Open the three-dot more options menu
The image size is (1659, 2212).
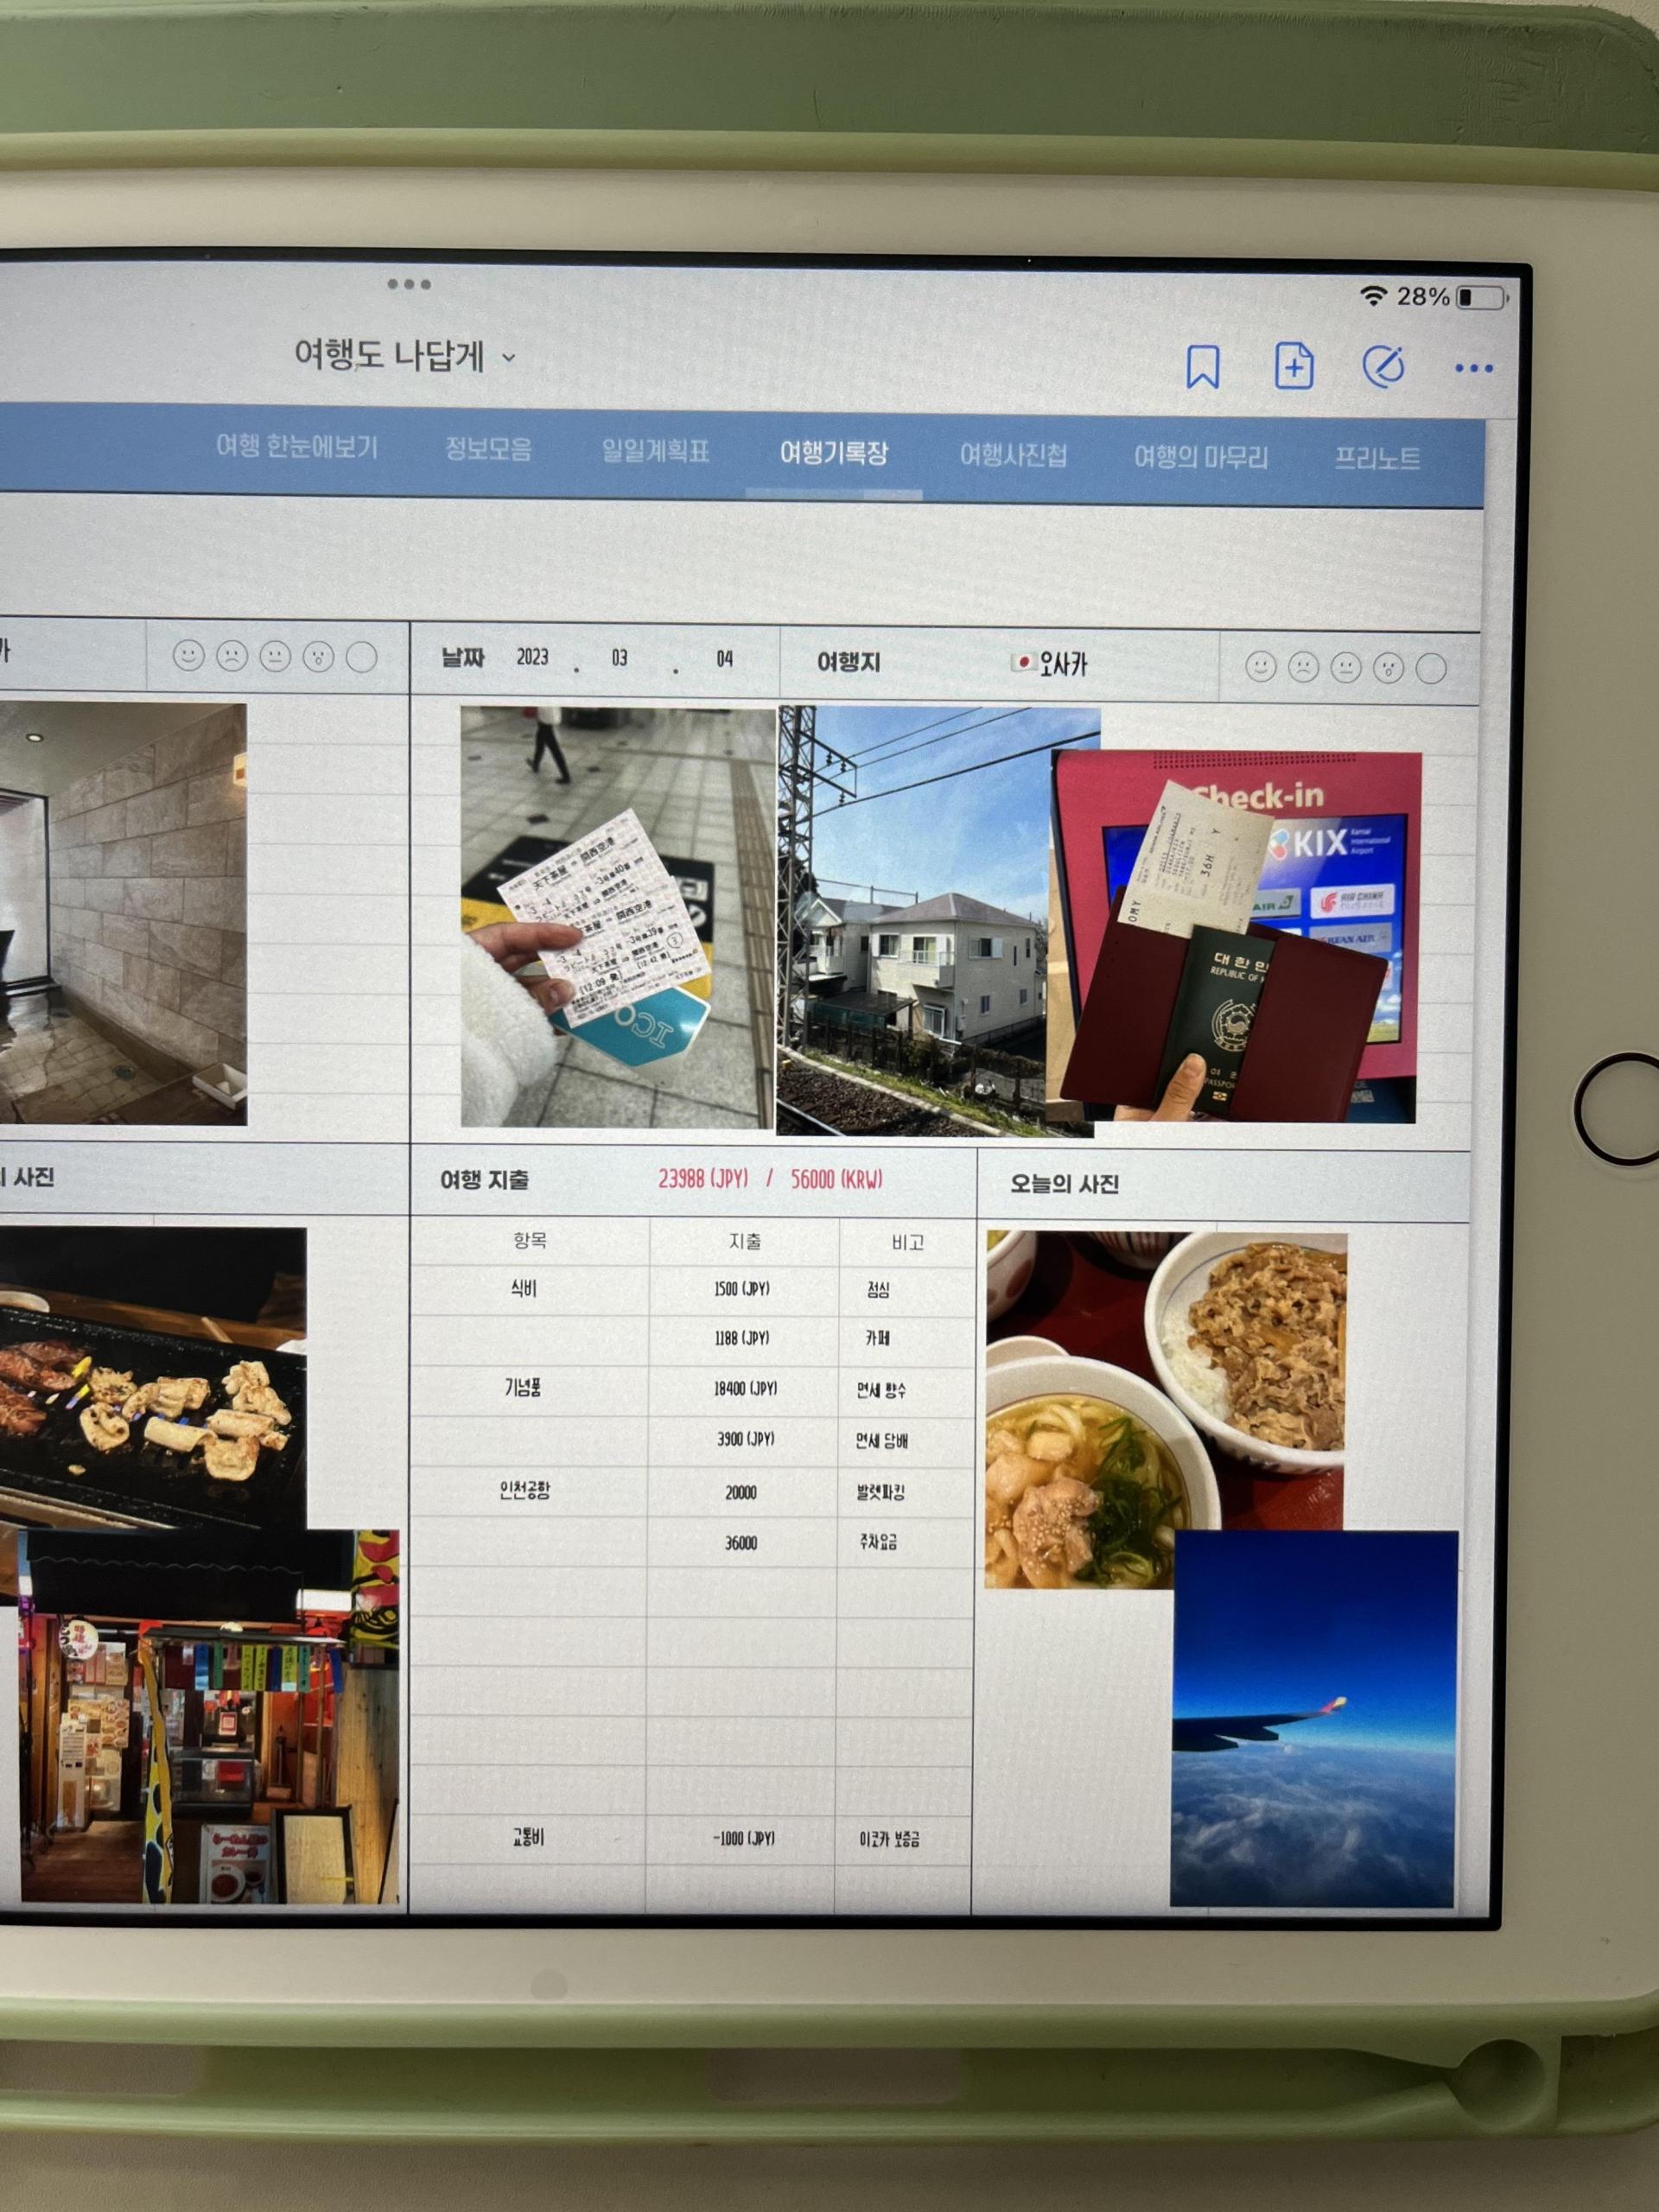(x=1474, y=369)
